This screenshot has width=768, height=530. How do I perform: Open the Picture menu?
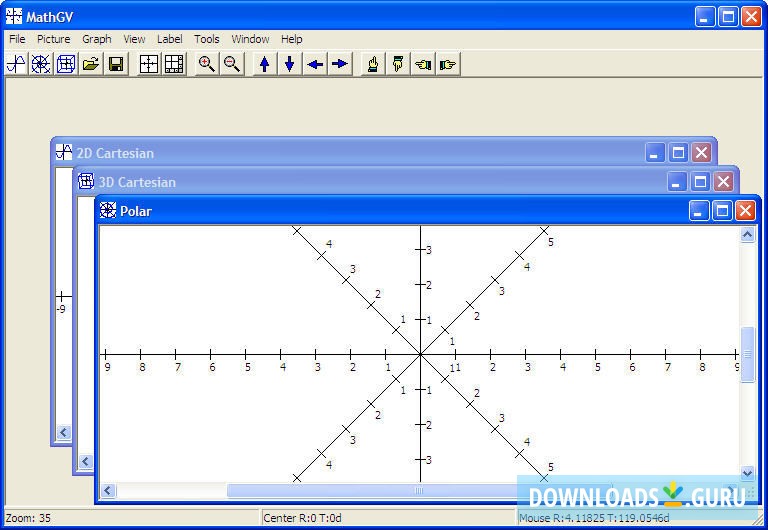(x=54, y=39)
